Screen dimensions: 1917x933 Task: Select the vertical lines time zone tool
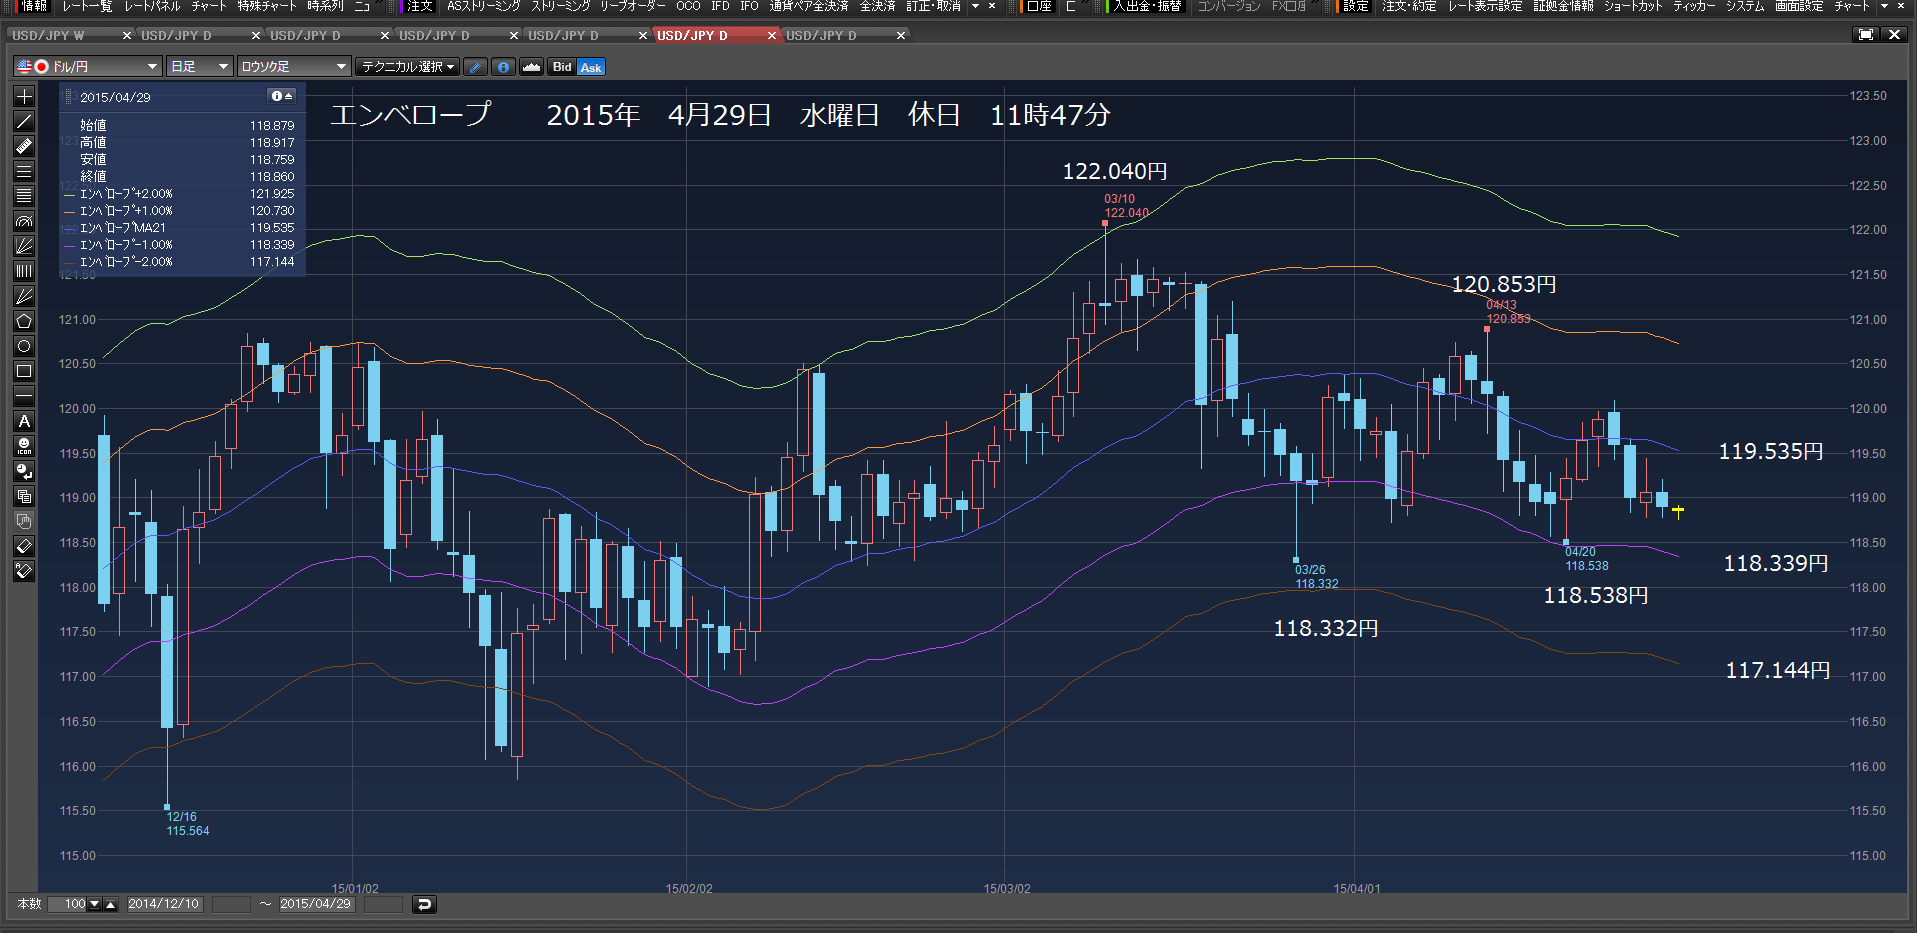point(24,271)
